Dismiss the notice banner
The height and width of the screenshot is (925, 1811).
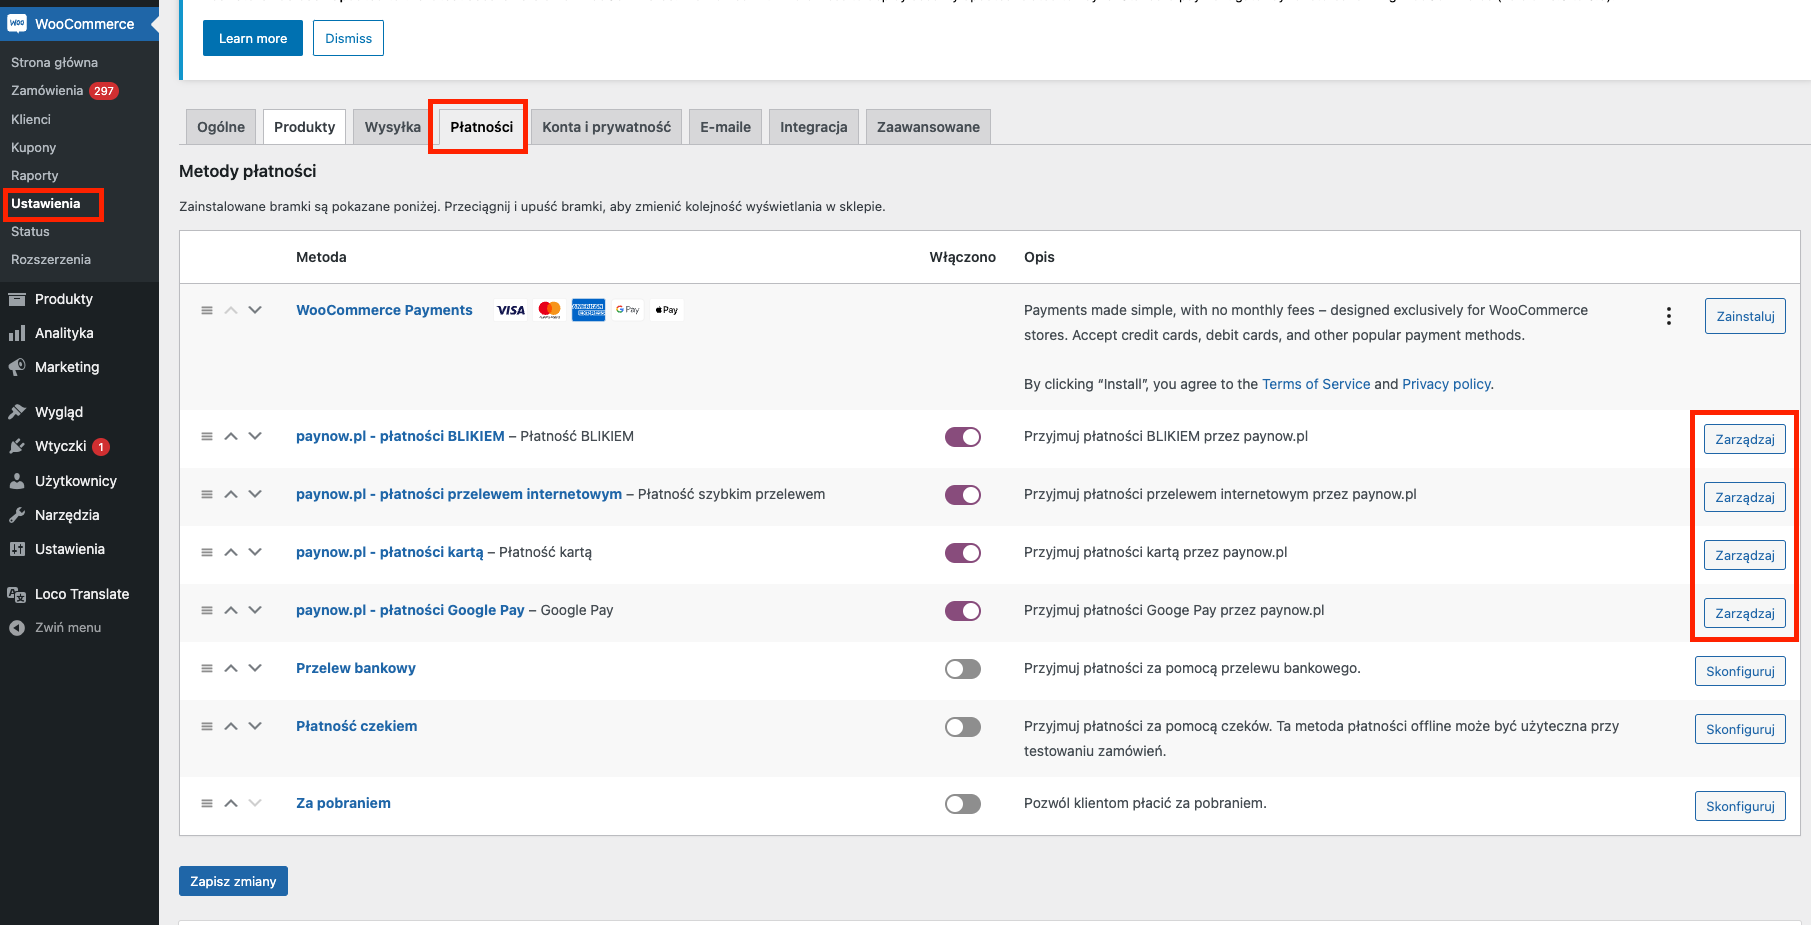pos(348,38)
